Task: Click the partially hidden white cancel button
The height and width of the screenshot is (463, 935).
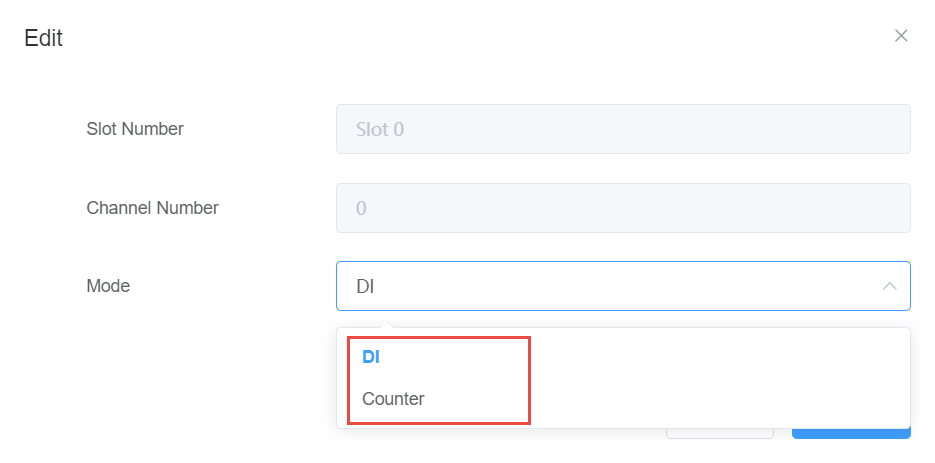Action: pyautogui.click(x=720, y=434)
